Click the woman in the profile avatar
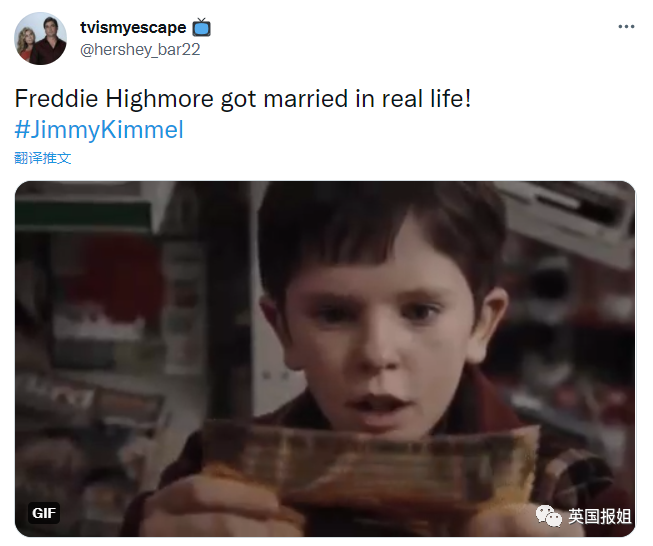 26,46
